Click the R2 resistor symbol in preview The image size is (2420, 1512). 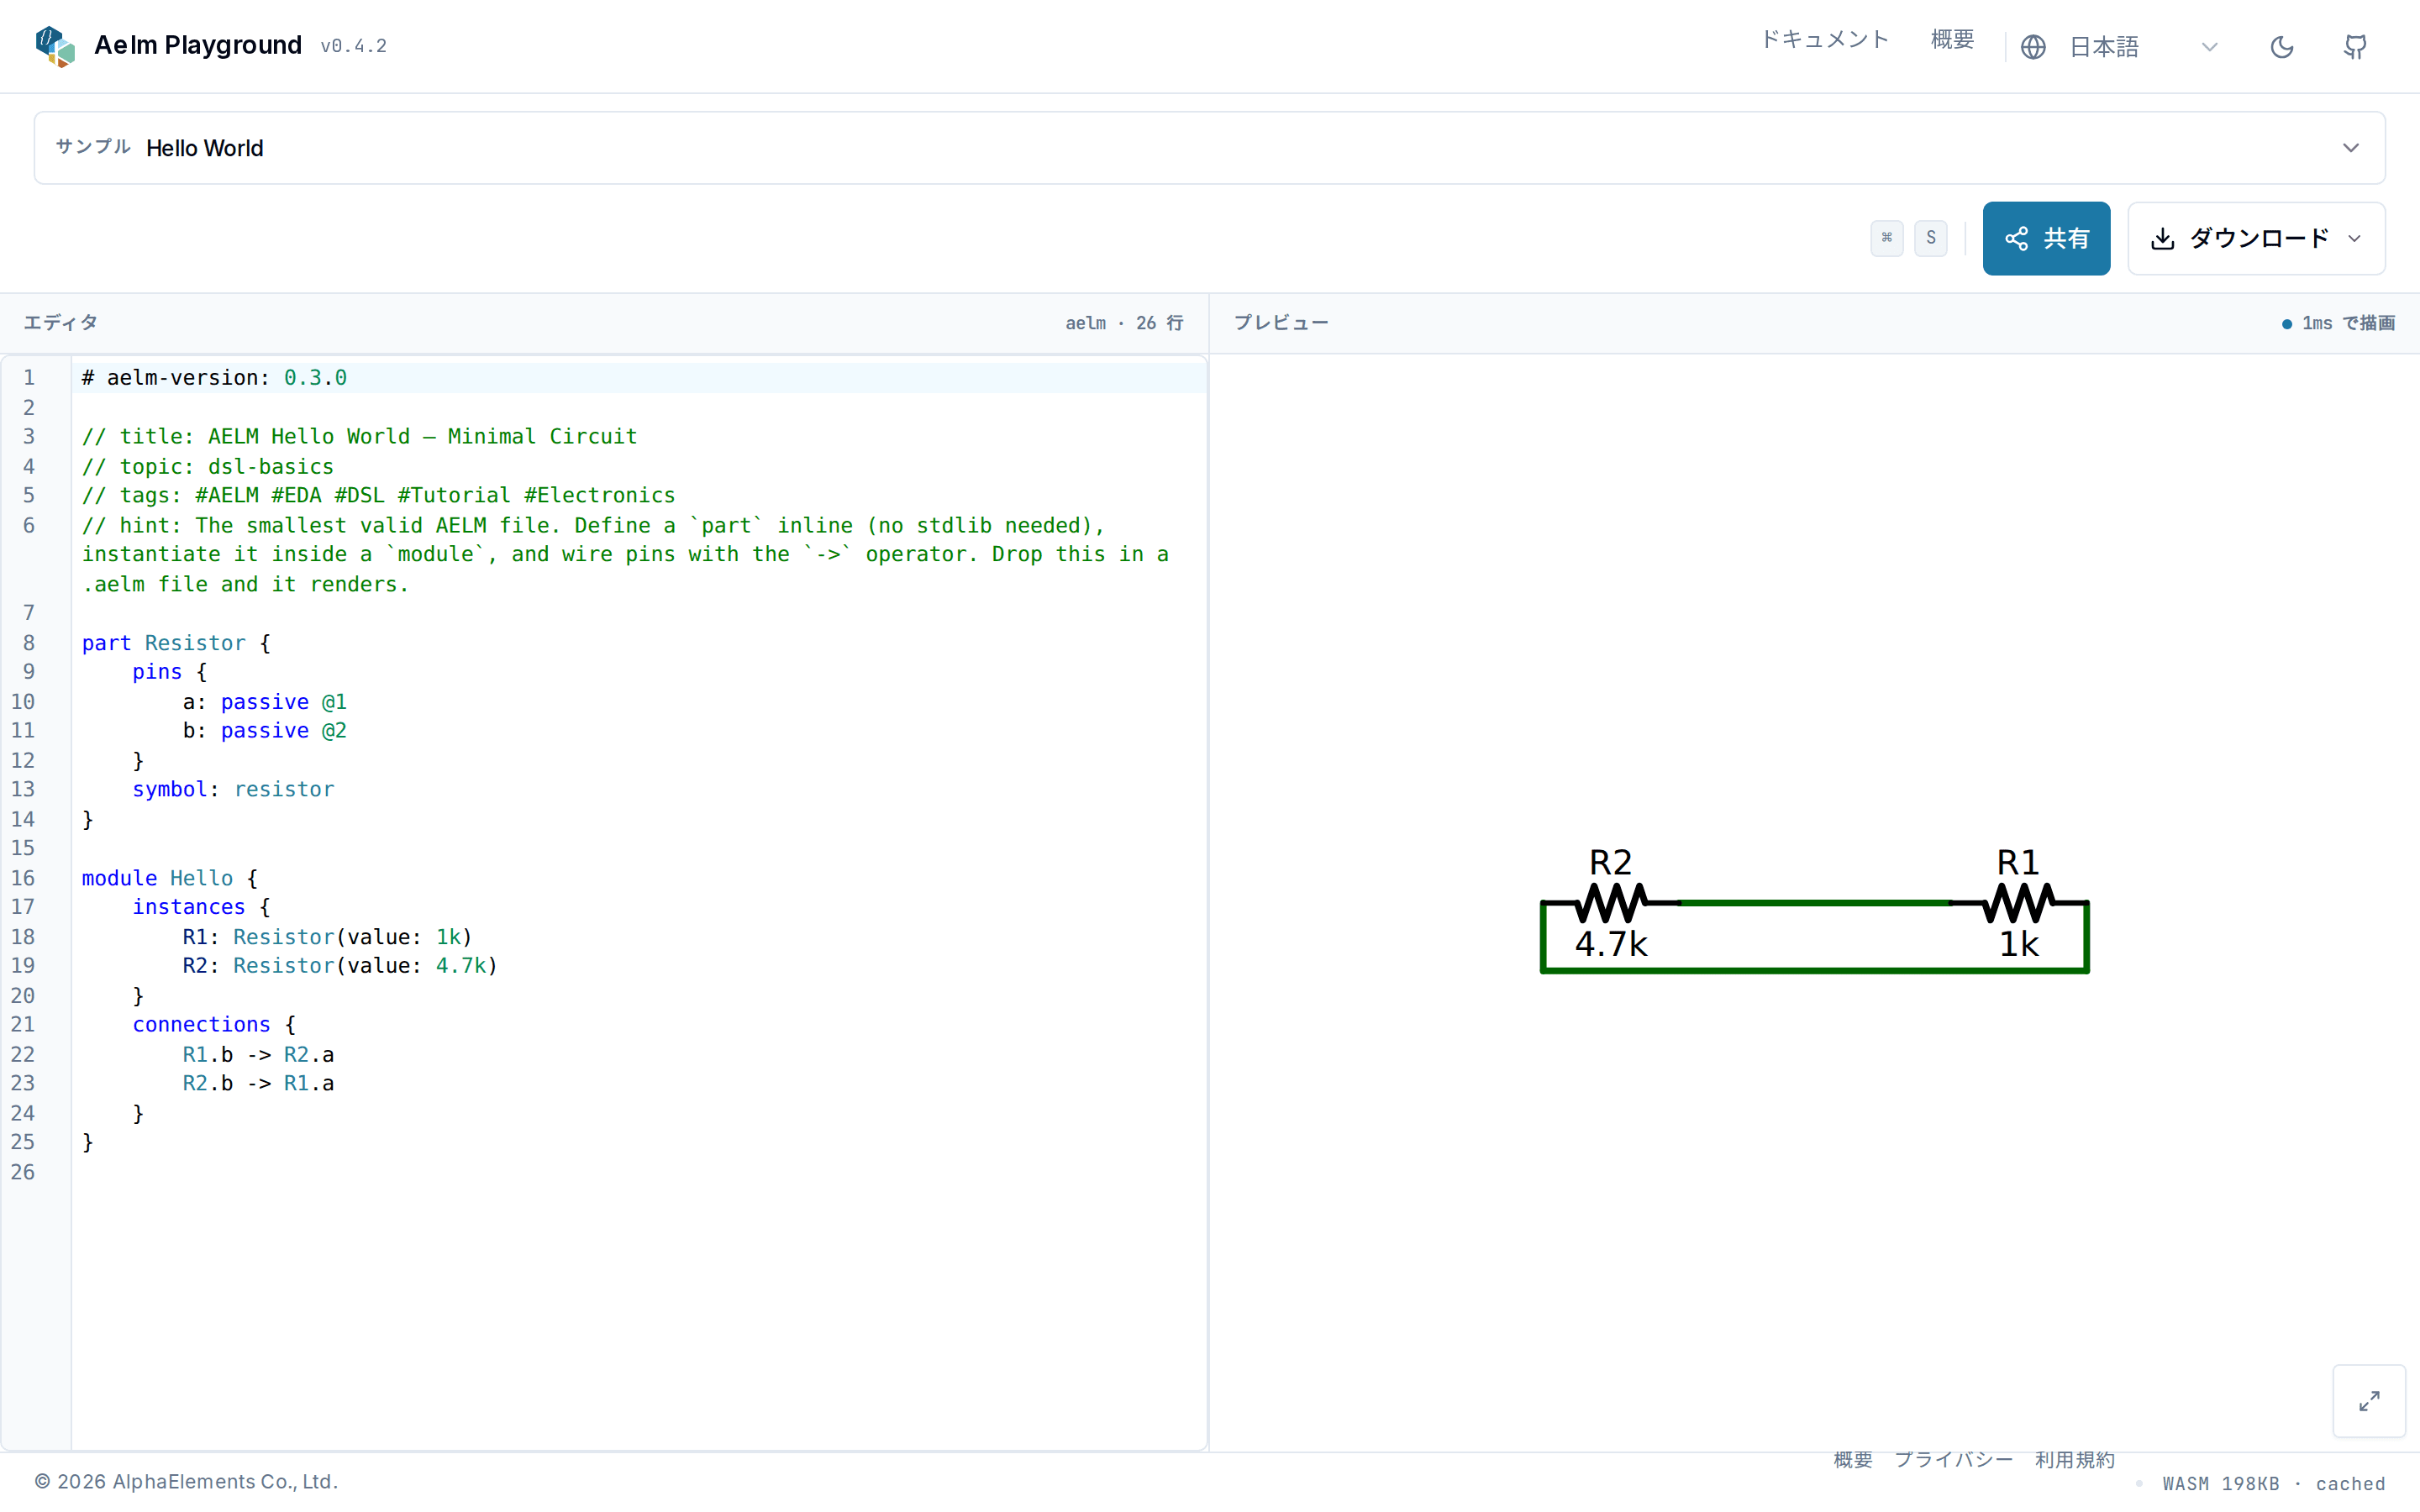(x=1610, y=902)
